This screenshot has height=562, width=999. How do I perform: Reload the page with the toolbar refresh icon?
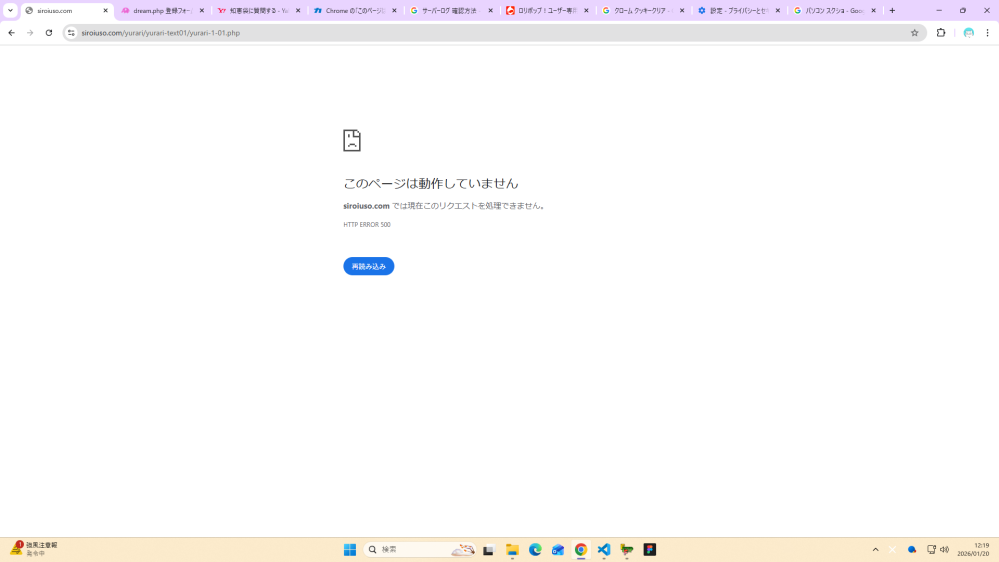49,32
